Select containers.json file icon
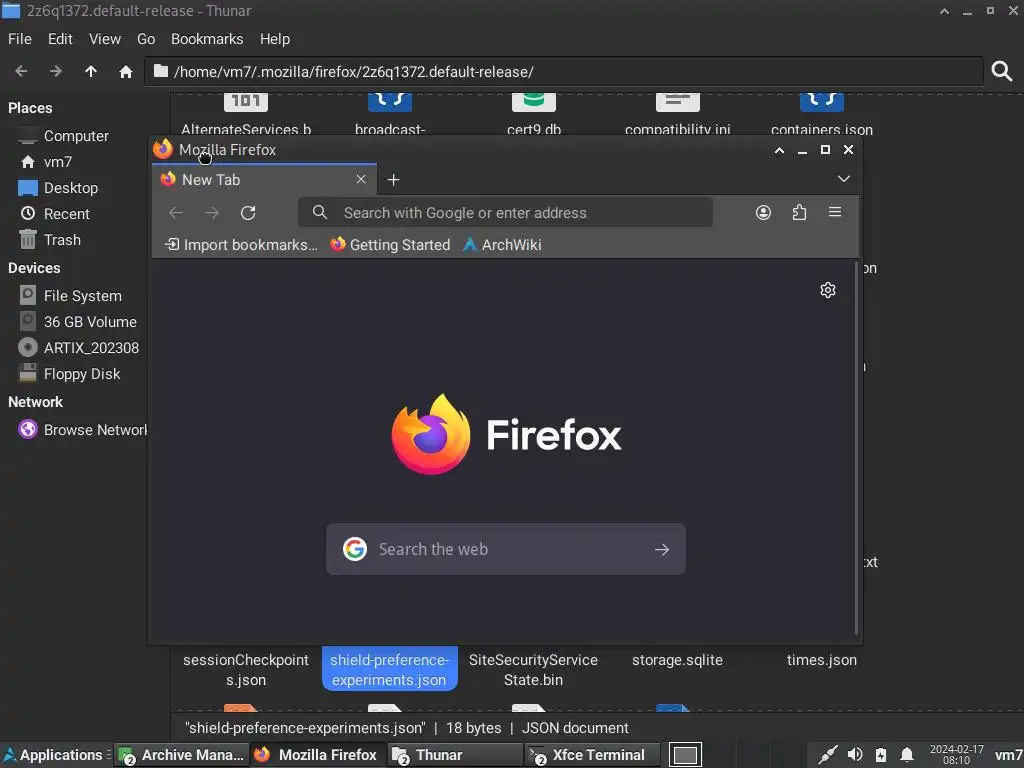1024x768 pixels. (x=822, y=103)
